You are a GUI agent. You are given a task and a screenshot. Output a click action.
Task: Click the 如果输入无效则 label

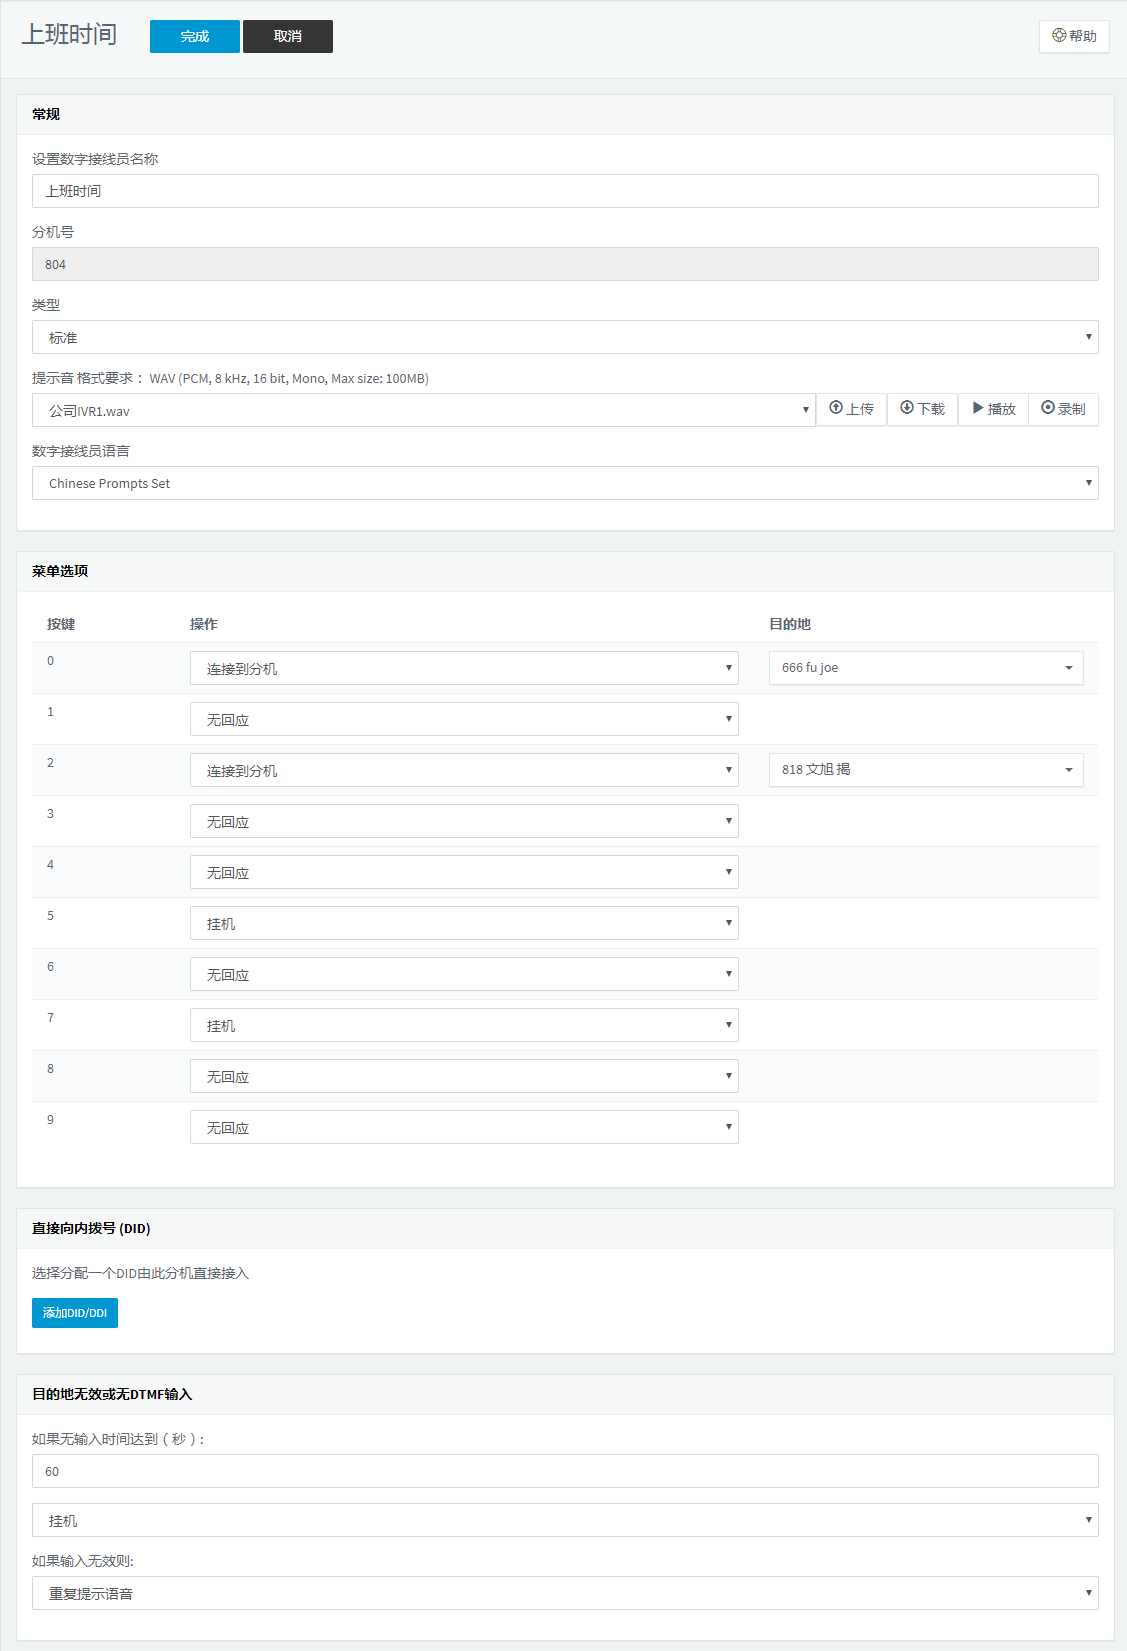83,1561
